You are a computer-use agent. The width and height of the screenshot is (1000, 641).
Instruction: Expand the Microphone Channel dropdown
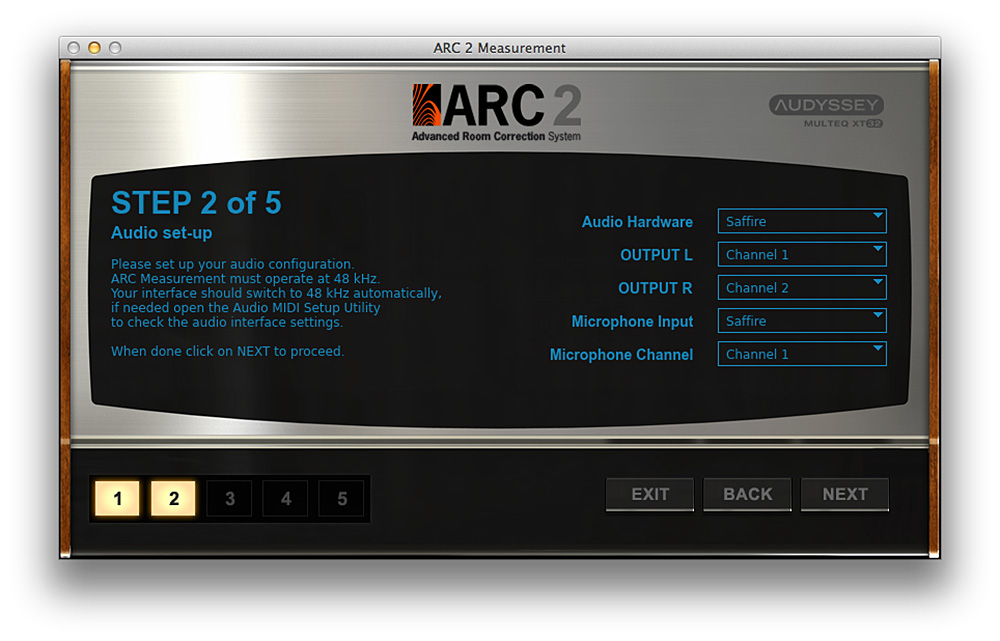(802, 354)
